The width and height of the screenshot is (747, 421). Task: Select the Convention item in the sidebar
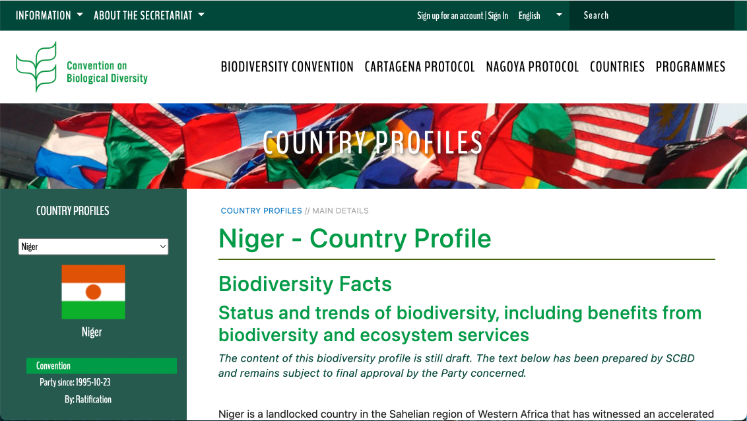pos(101,366)
